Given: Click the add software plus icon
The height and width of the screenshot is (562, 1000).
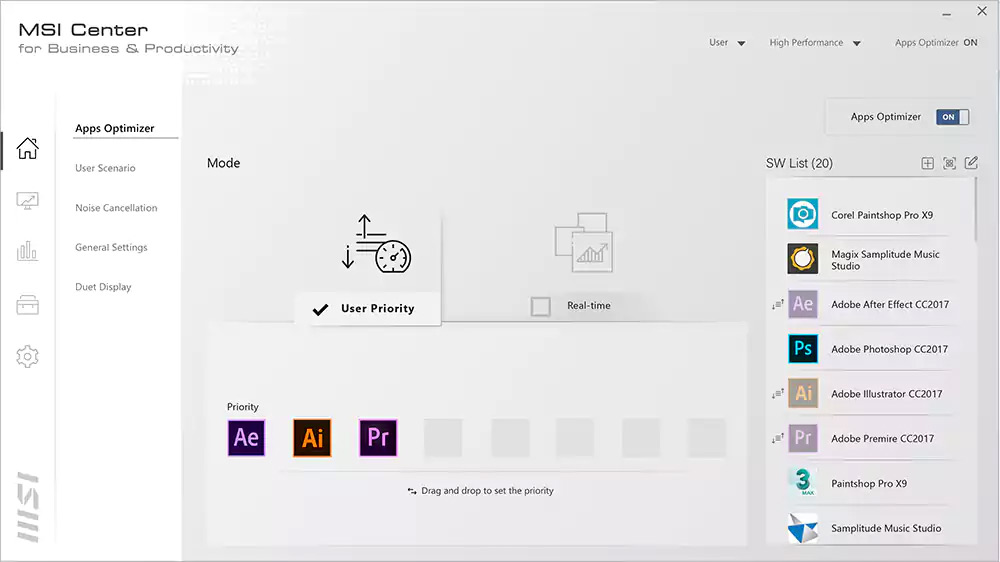Looking at the screenshot, I should [x=927, y=163].
